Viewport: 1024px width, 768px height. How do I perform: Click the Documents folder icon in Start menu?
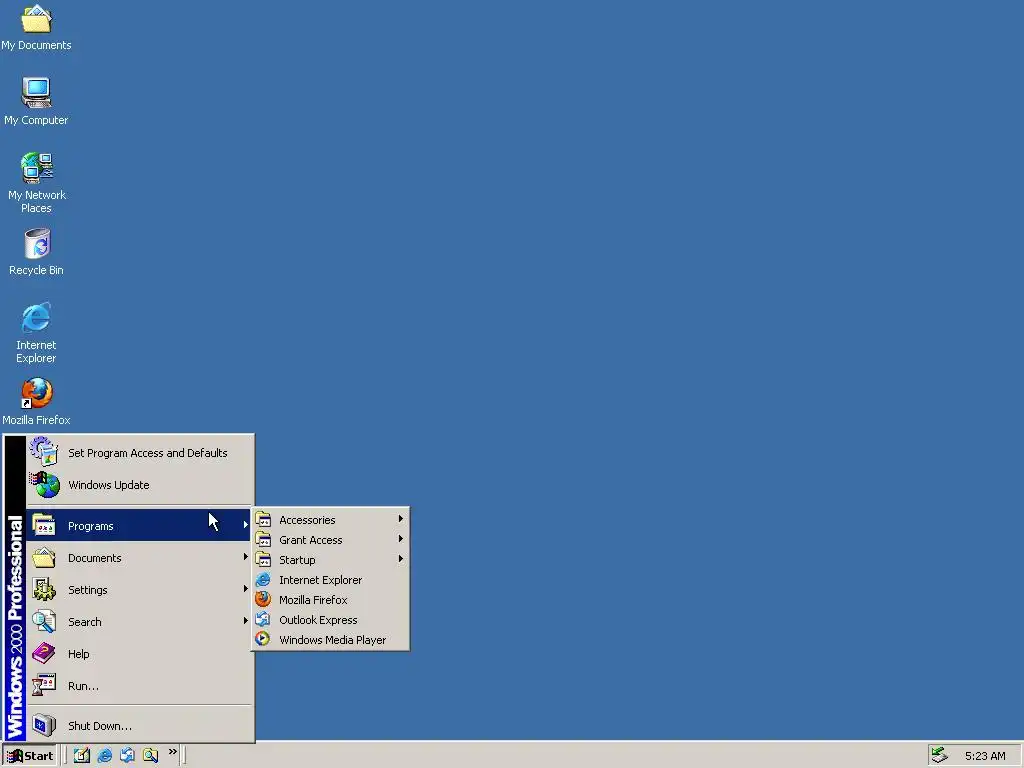[x=44, y=558]
